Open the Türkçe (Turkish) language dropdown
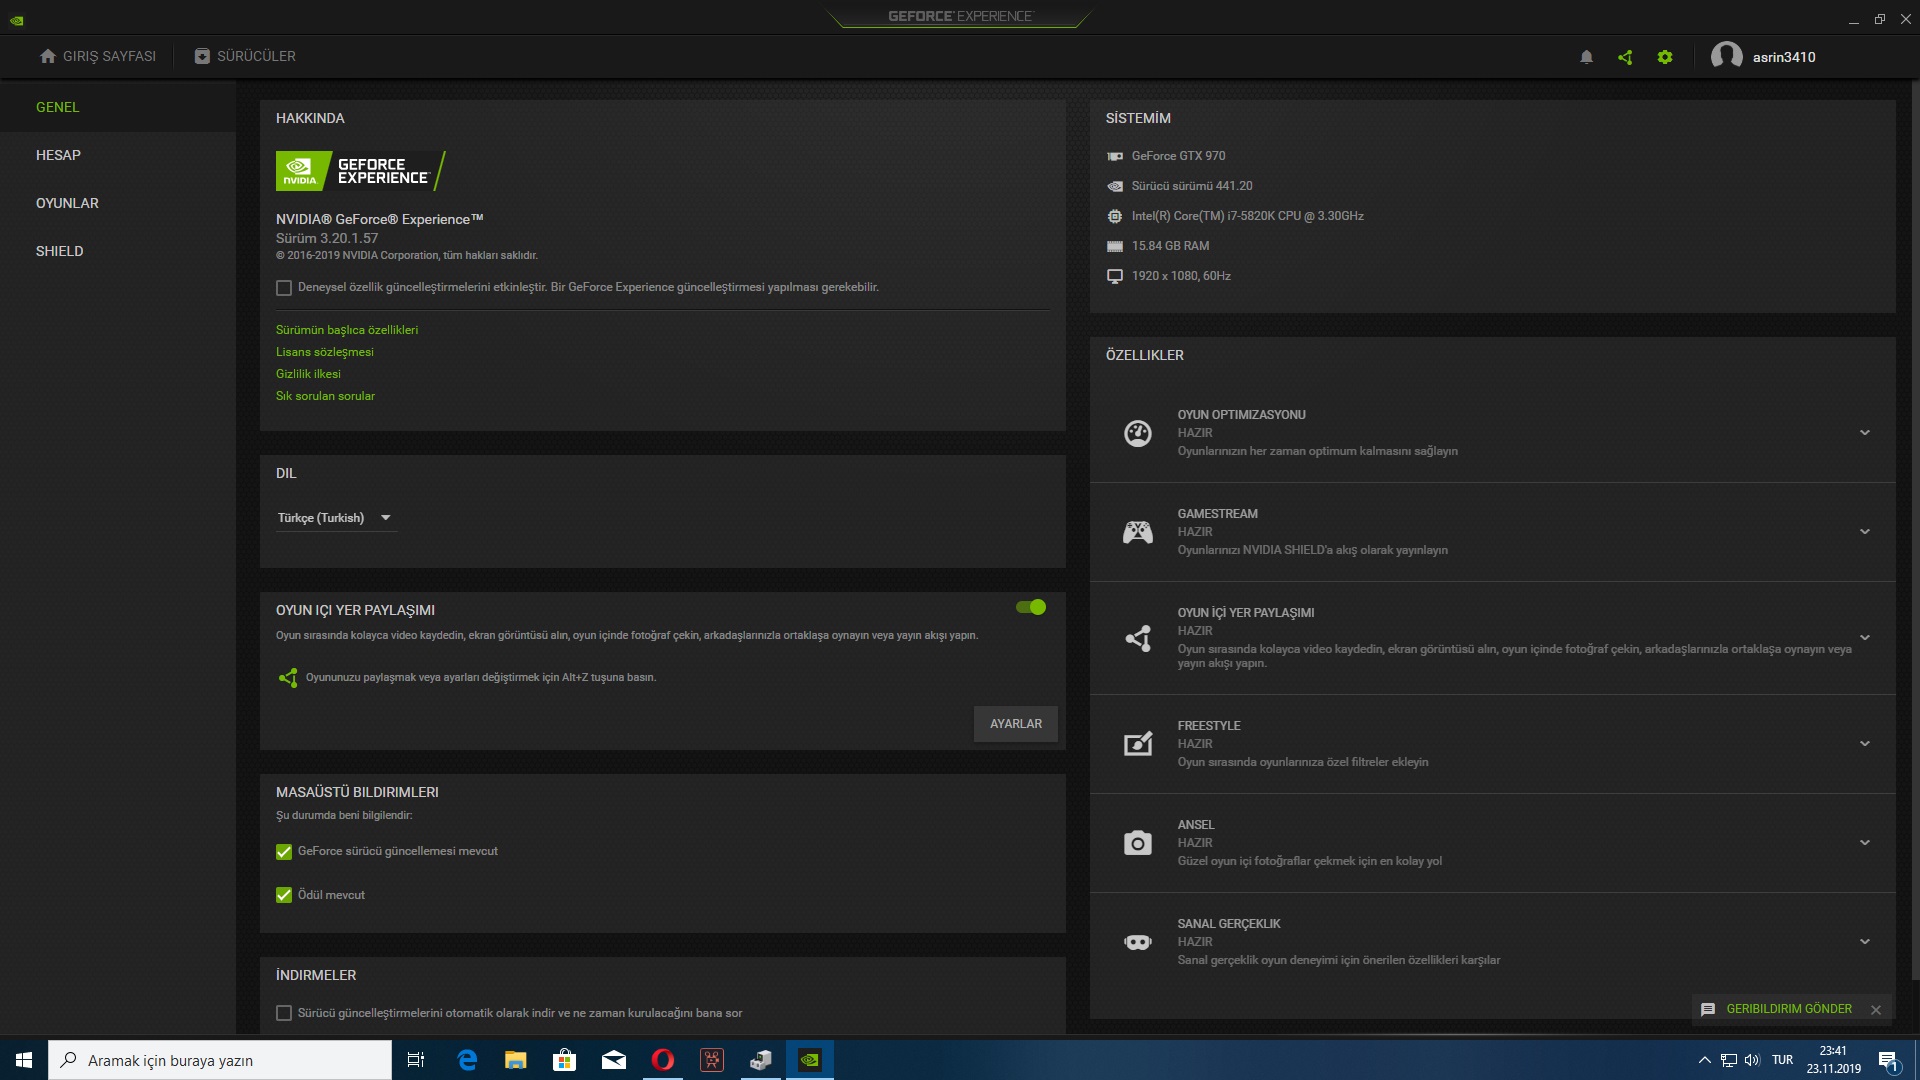 click(334, 518)
